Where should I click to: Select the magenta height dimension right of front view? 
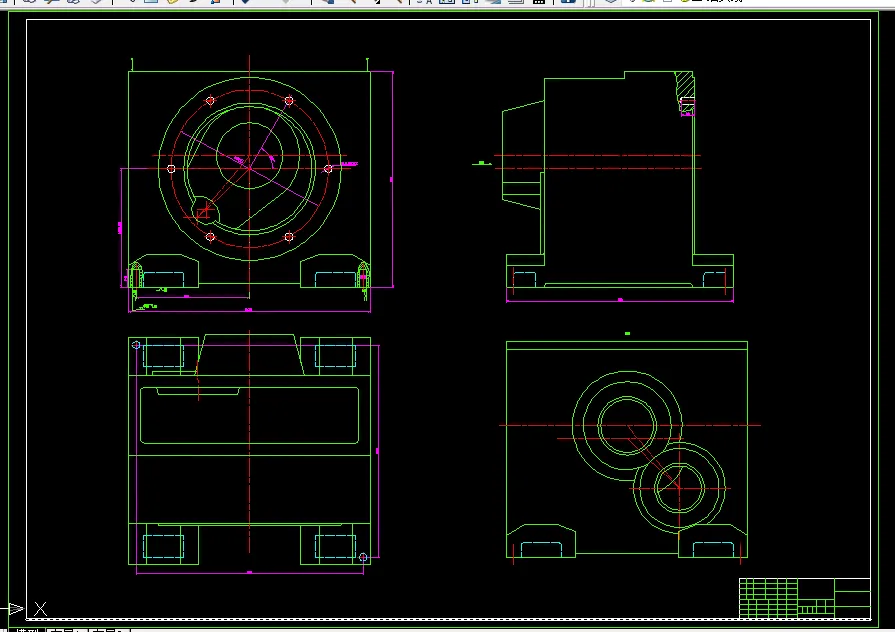point(392,179)
